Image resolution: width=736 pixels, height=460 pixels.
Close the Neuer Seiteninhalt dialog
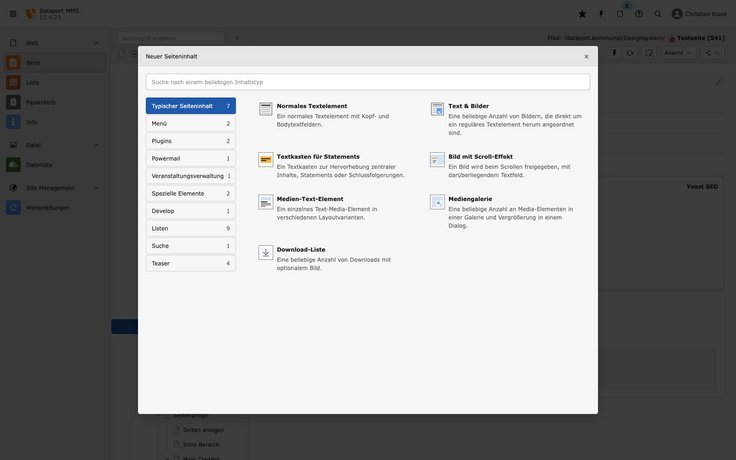coord(586,57)
